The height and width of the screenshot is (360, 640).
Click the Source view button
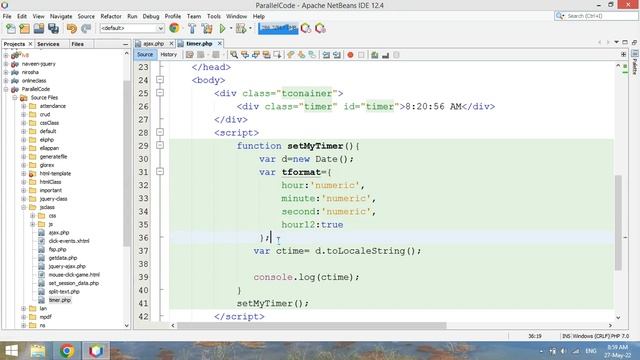pyautogui.click(x=145, y=55)
